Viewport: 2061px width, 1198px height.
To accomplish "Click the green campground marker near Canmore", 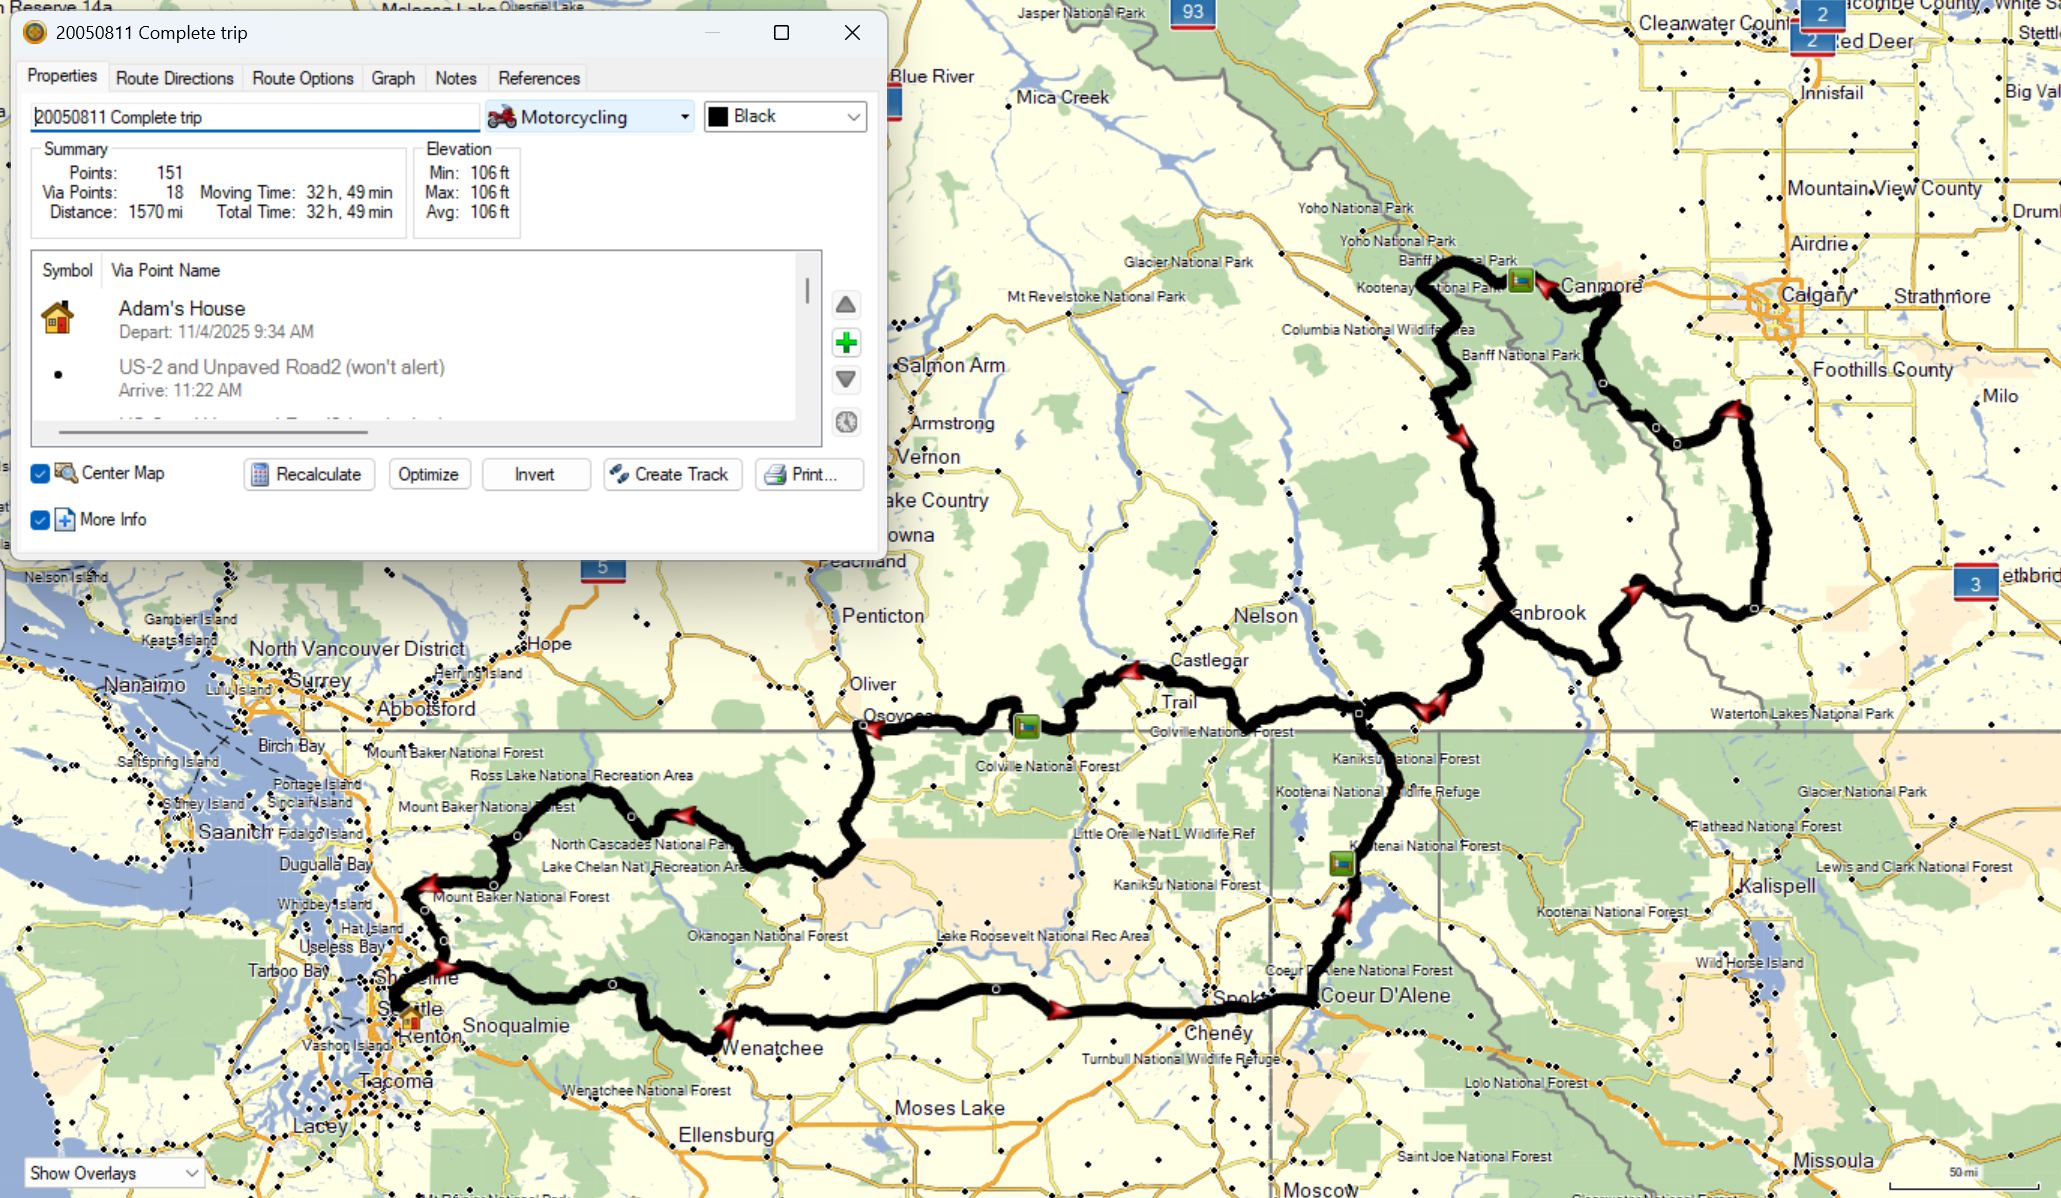I will point(1520,280).
